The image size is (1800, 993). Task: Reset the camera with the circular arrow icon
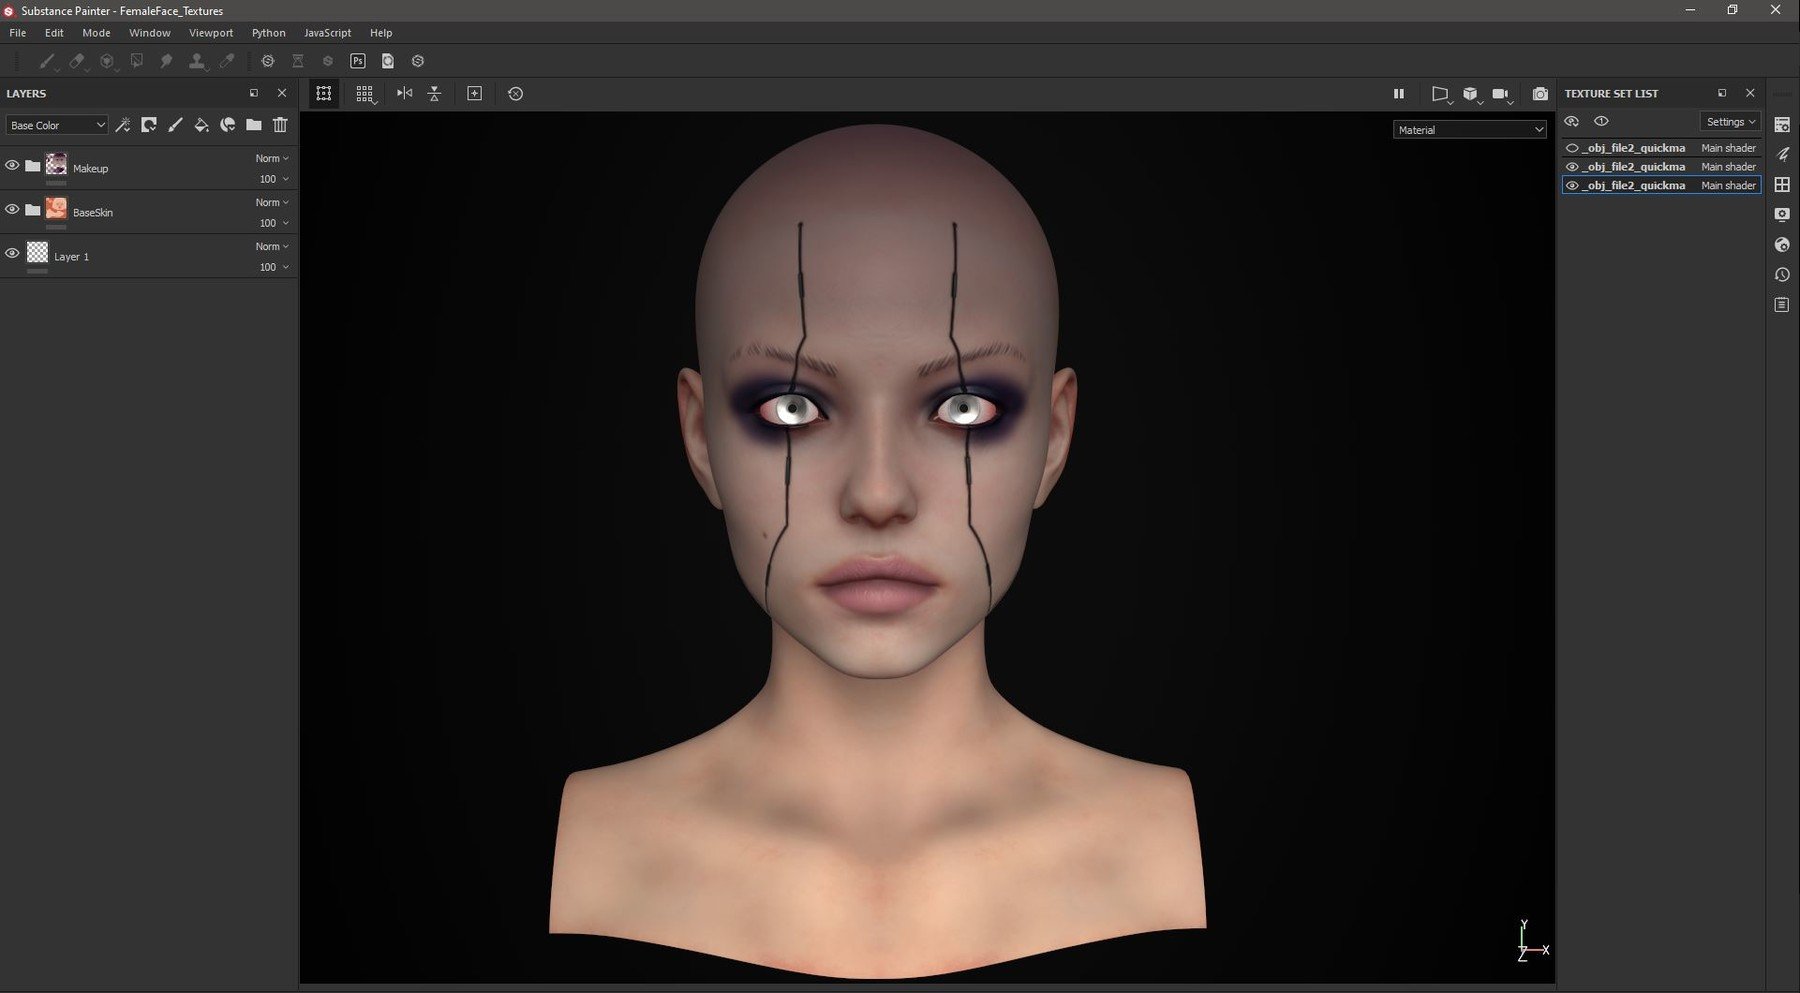coord(515,93)
